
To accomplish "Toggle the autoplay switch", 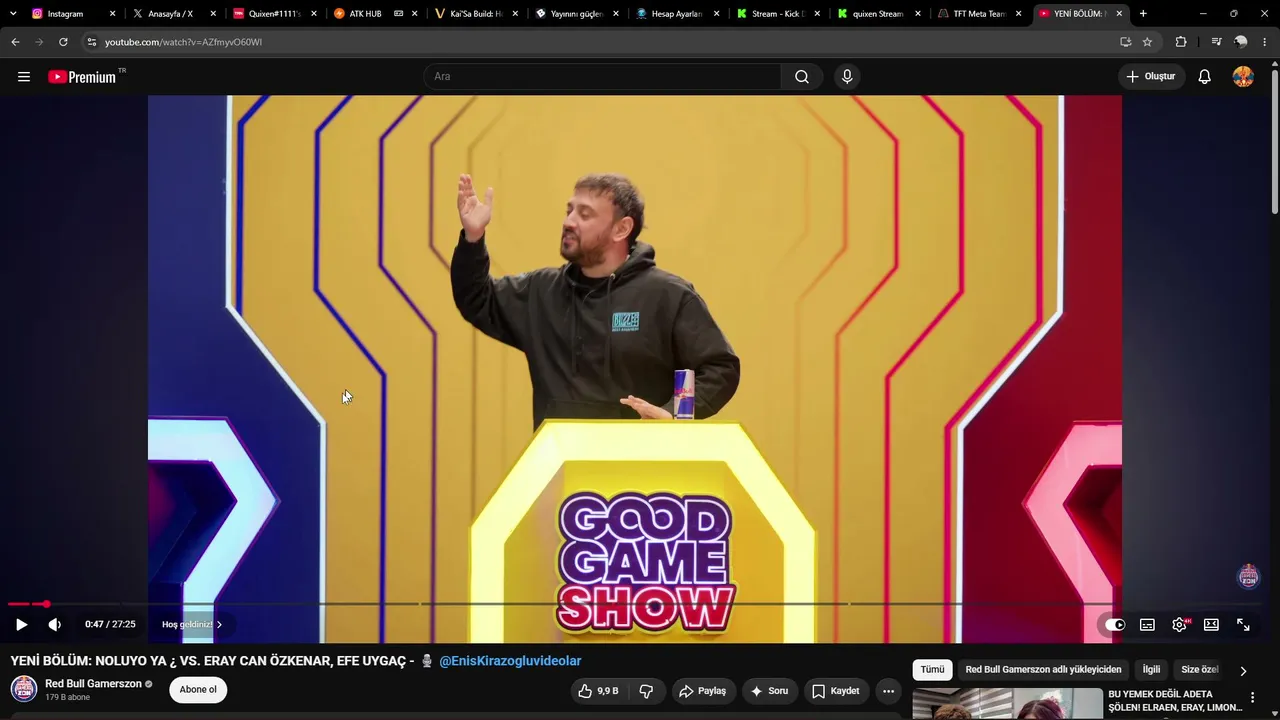I will point(1115,625).
